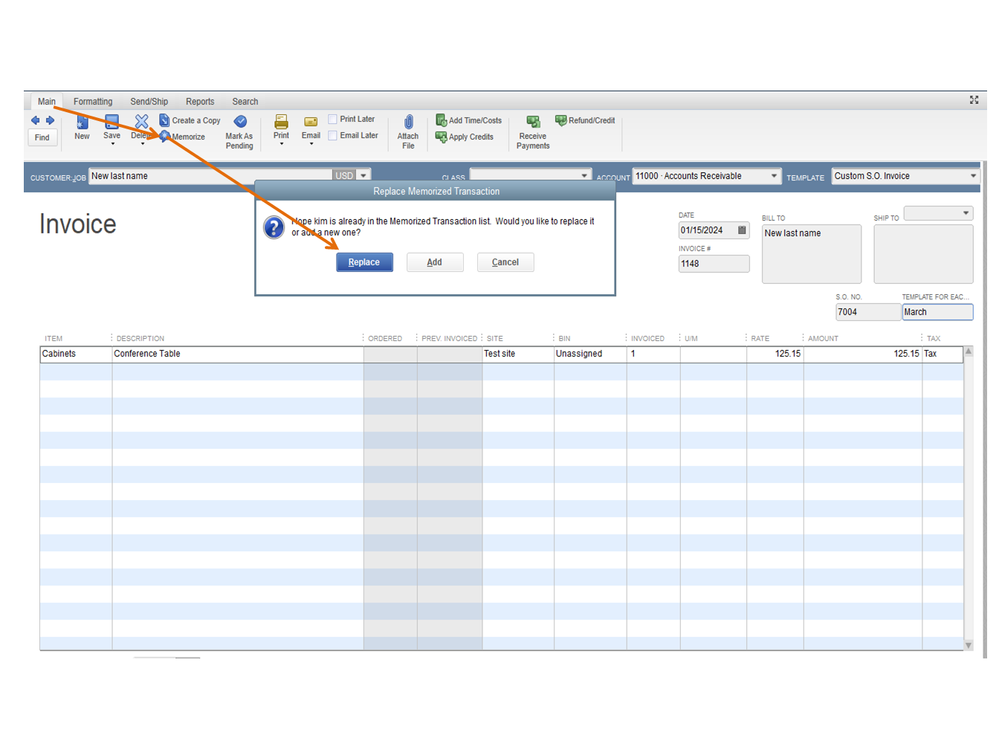The height and width of the screenshot is (749, 999).
Task: Switch to the Formatting tab
Action: point(92,101)
